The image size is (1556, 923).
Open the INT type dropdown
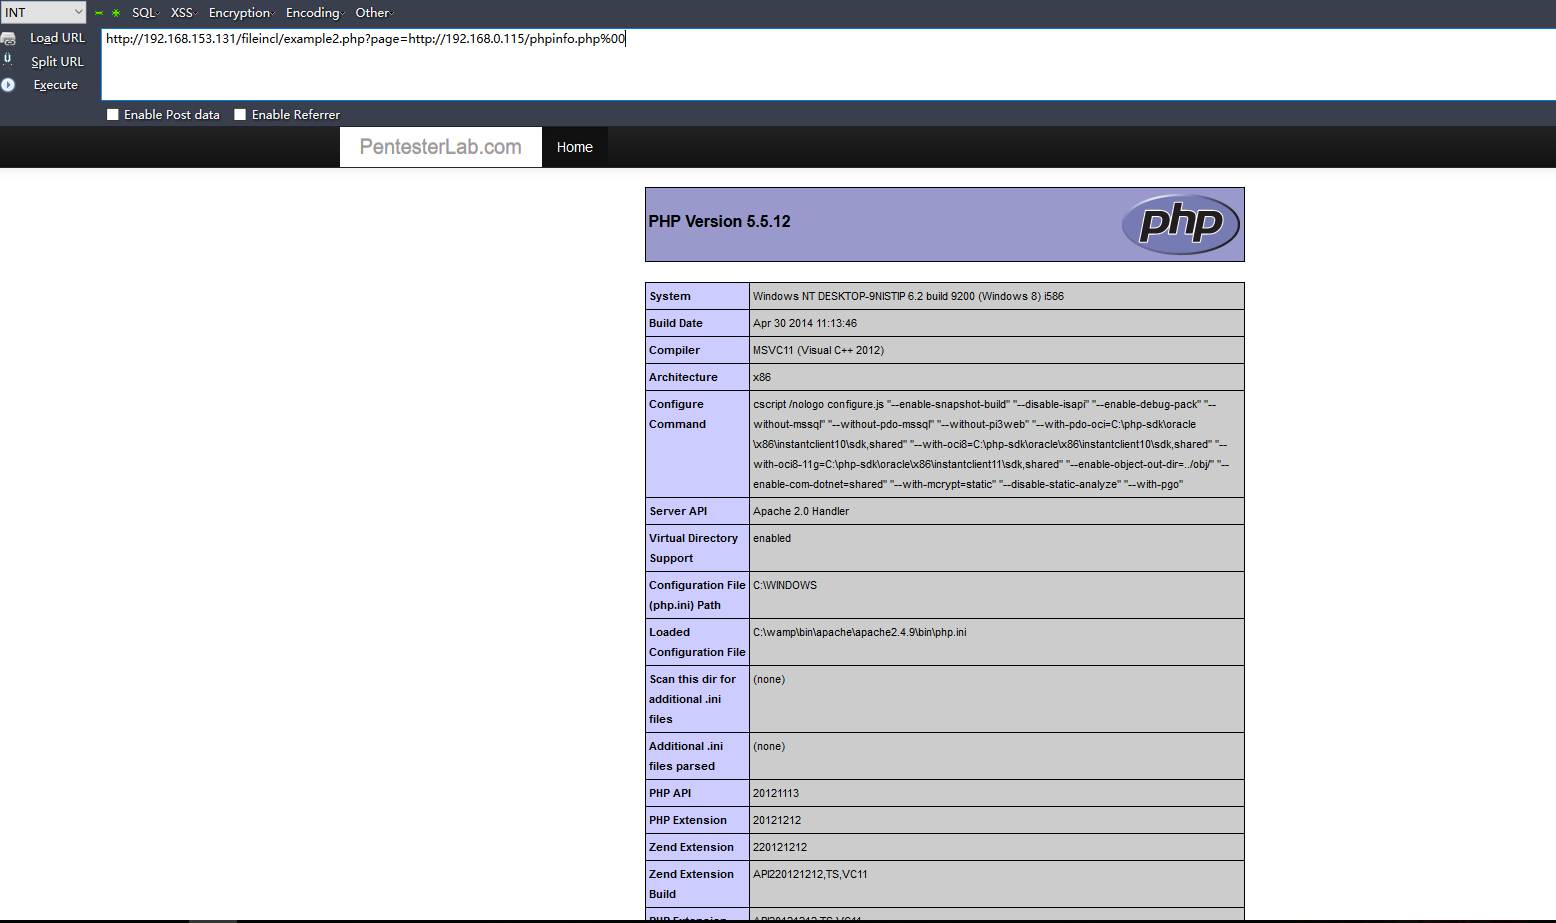click(44, 12)
